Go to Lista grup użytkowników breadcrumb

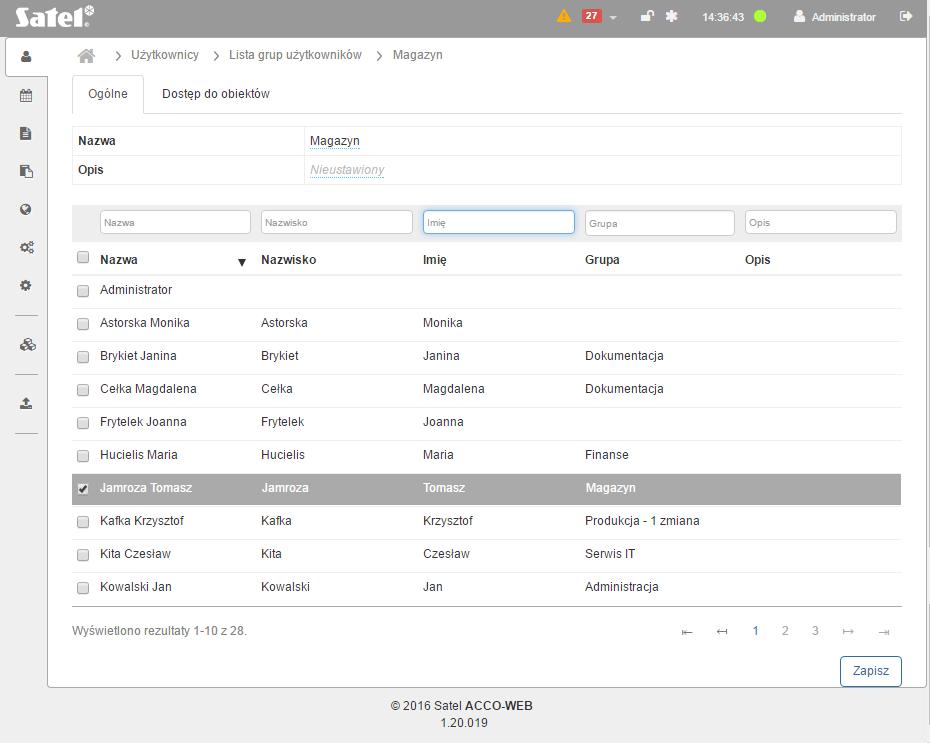pyautogui.click(x=295, y=55)
